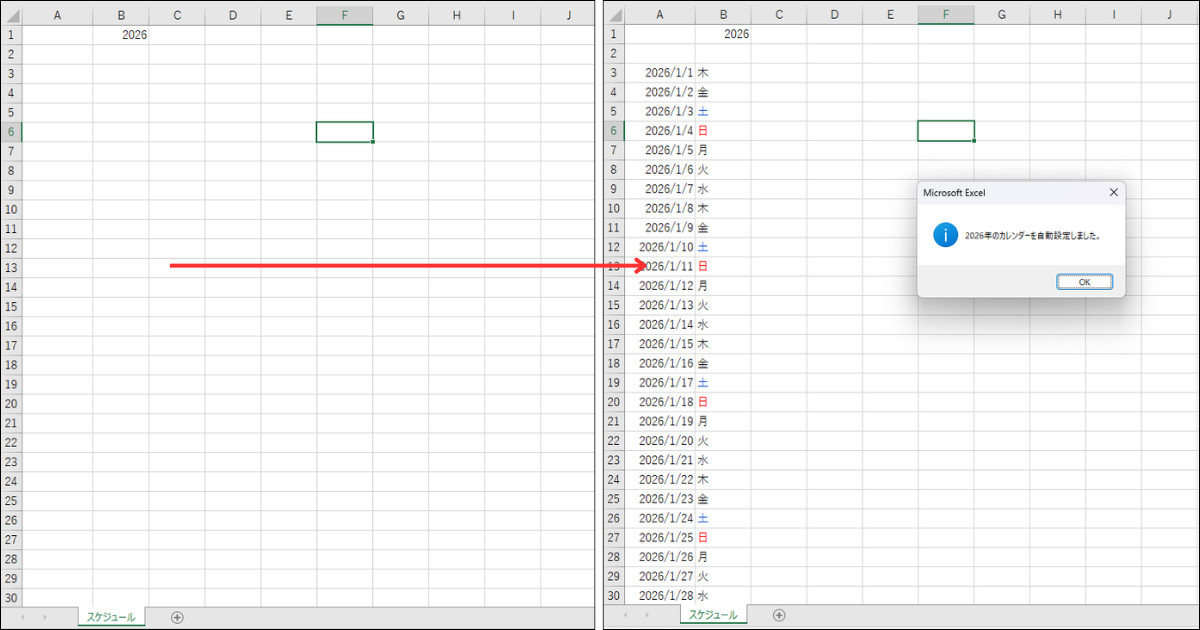Select cell B1 containing 2026 in left sheet
This screenshot has height=630, width=1200.
(121, 34)
